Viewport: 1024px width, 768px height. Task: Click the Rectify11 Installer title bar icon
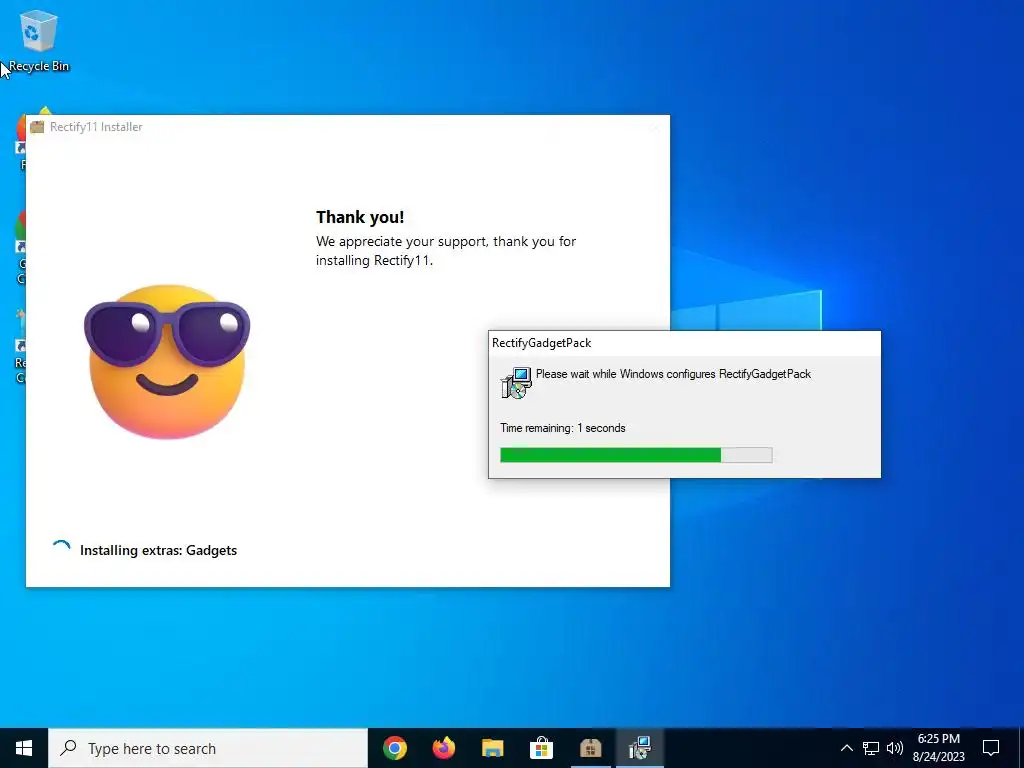(x=37, y=127)
